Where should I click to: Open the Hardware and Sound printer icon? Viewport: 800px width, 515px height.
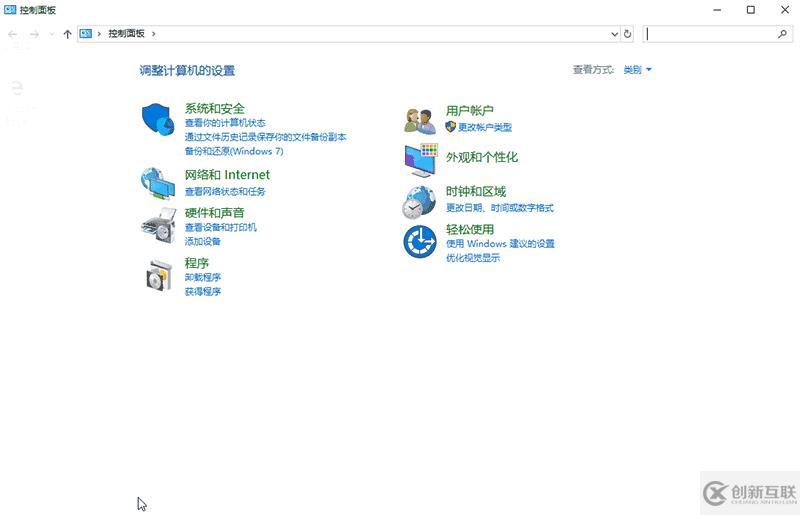[x=159, y=225]
